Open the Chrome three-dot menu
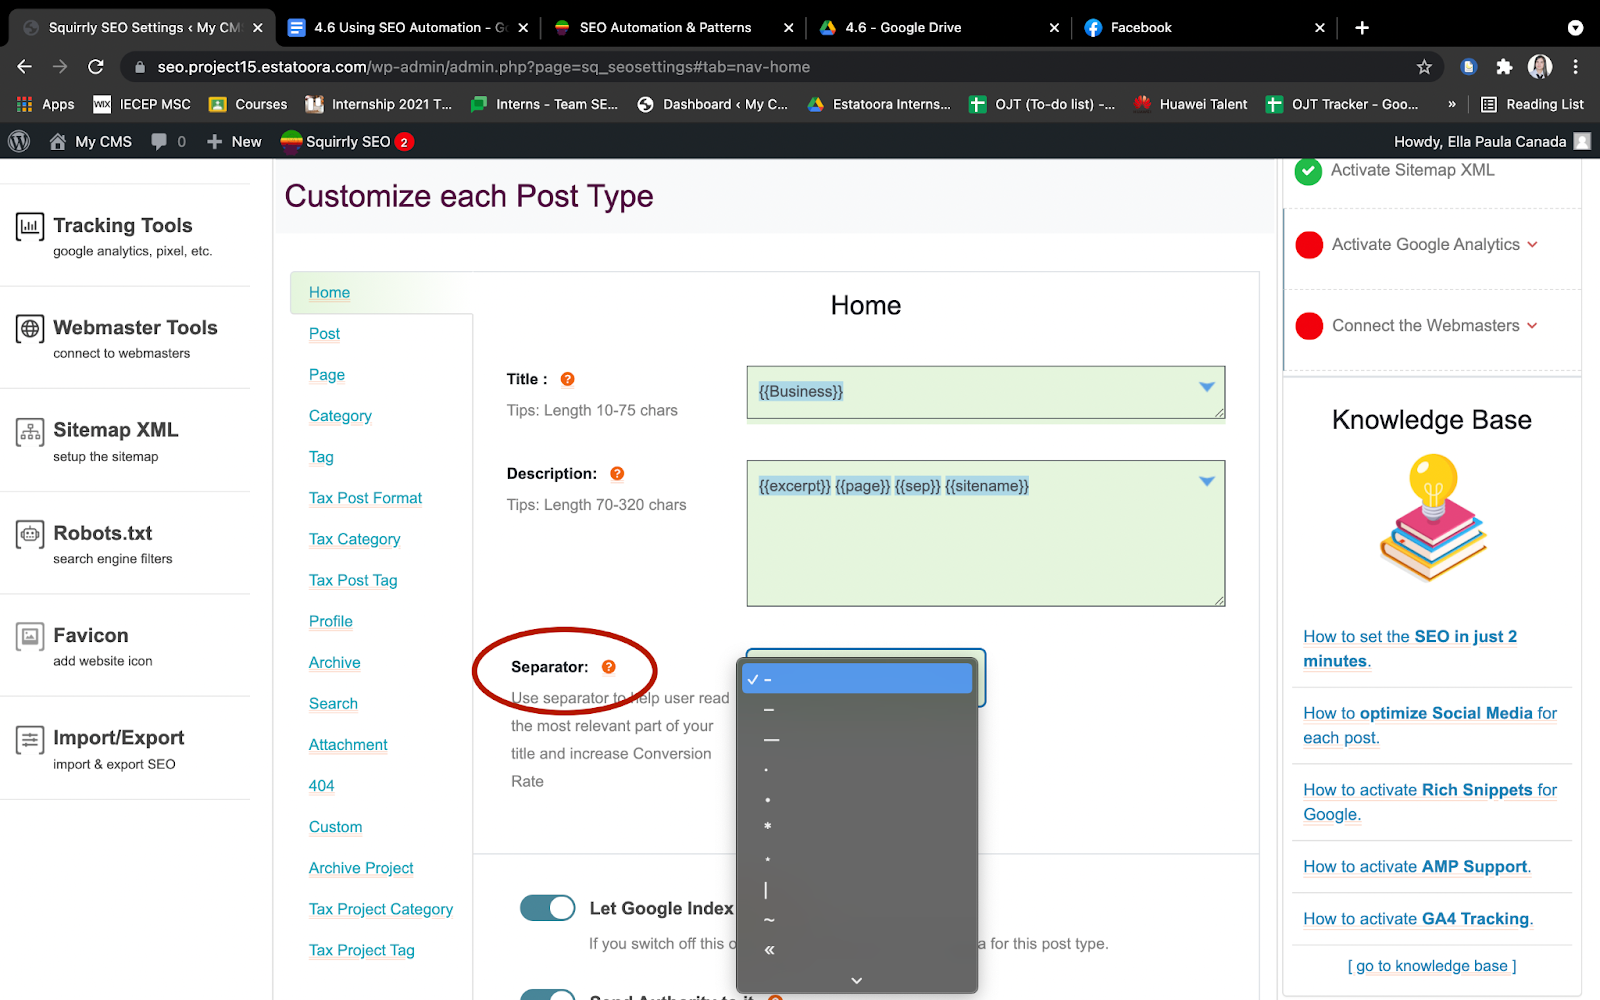The width and height of the screenshot is (1600, 1000). point(1575,67)
